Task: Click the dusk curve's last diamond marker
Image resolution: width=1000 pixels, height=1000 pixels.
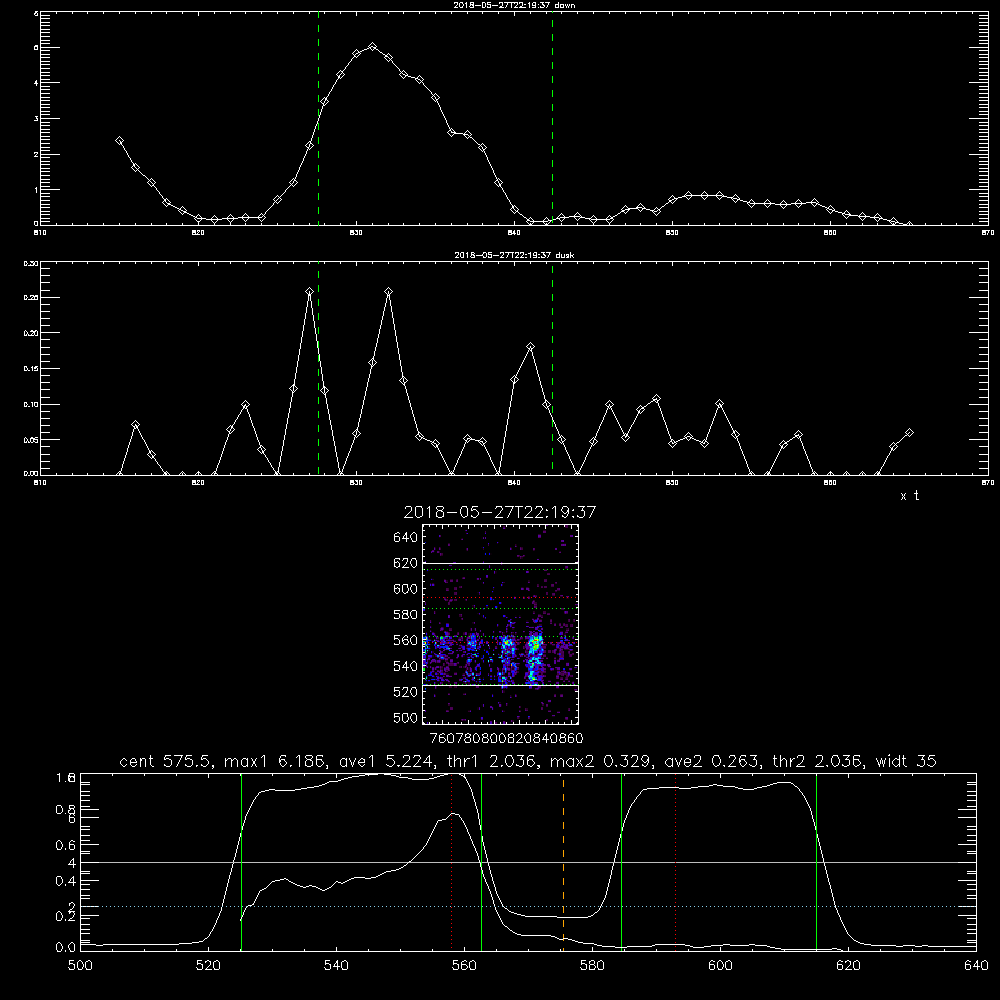Action: click(909, 432)
